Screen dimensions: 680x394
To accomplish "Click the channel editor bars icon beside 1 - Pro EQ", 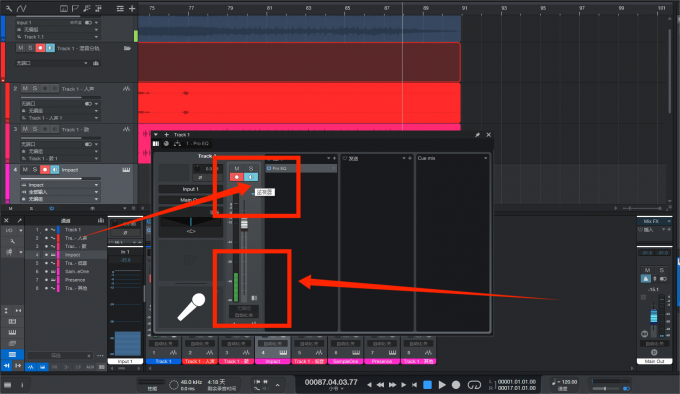I will pyautogui.click(x=156, y=143).
